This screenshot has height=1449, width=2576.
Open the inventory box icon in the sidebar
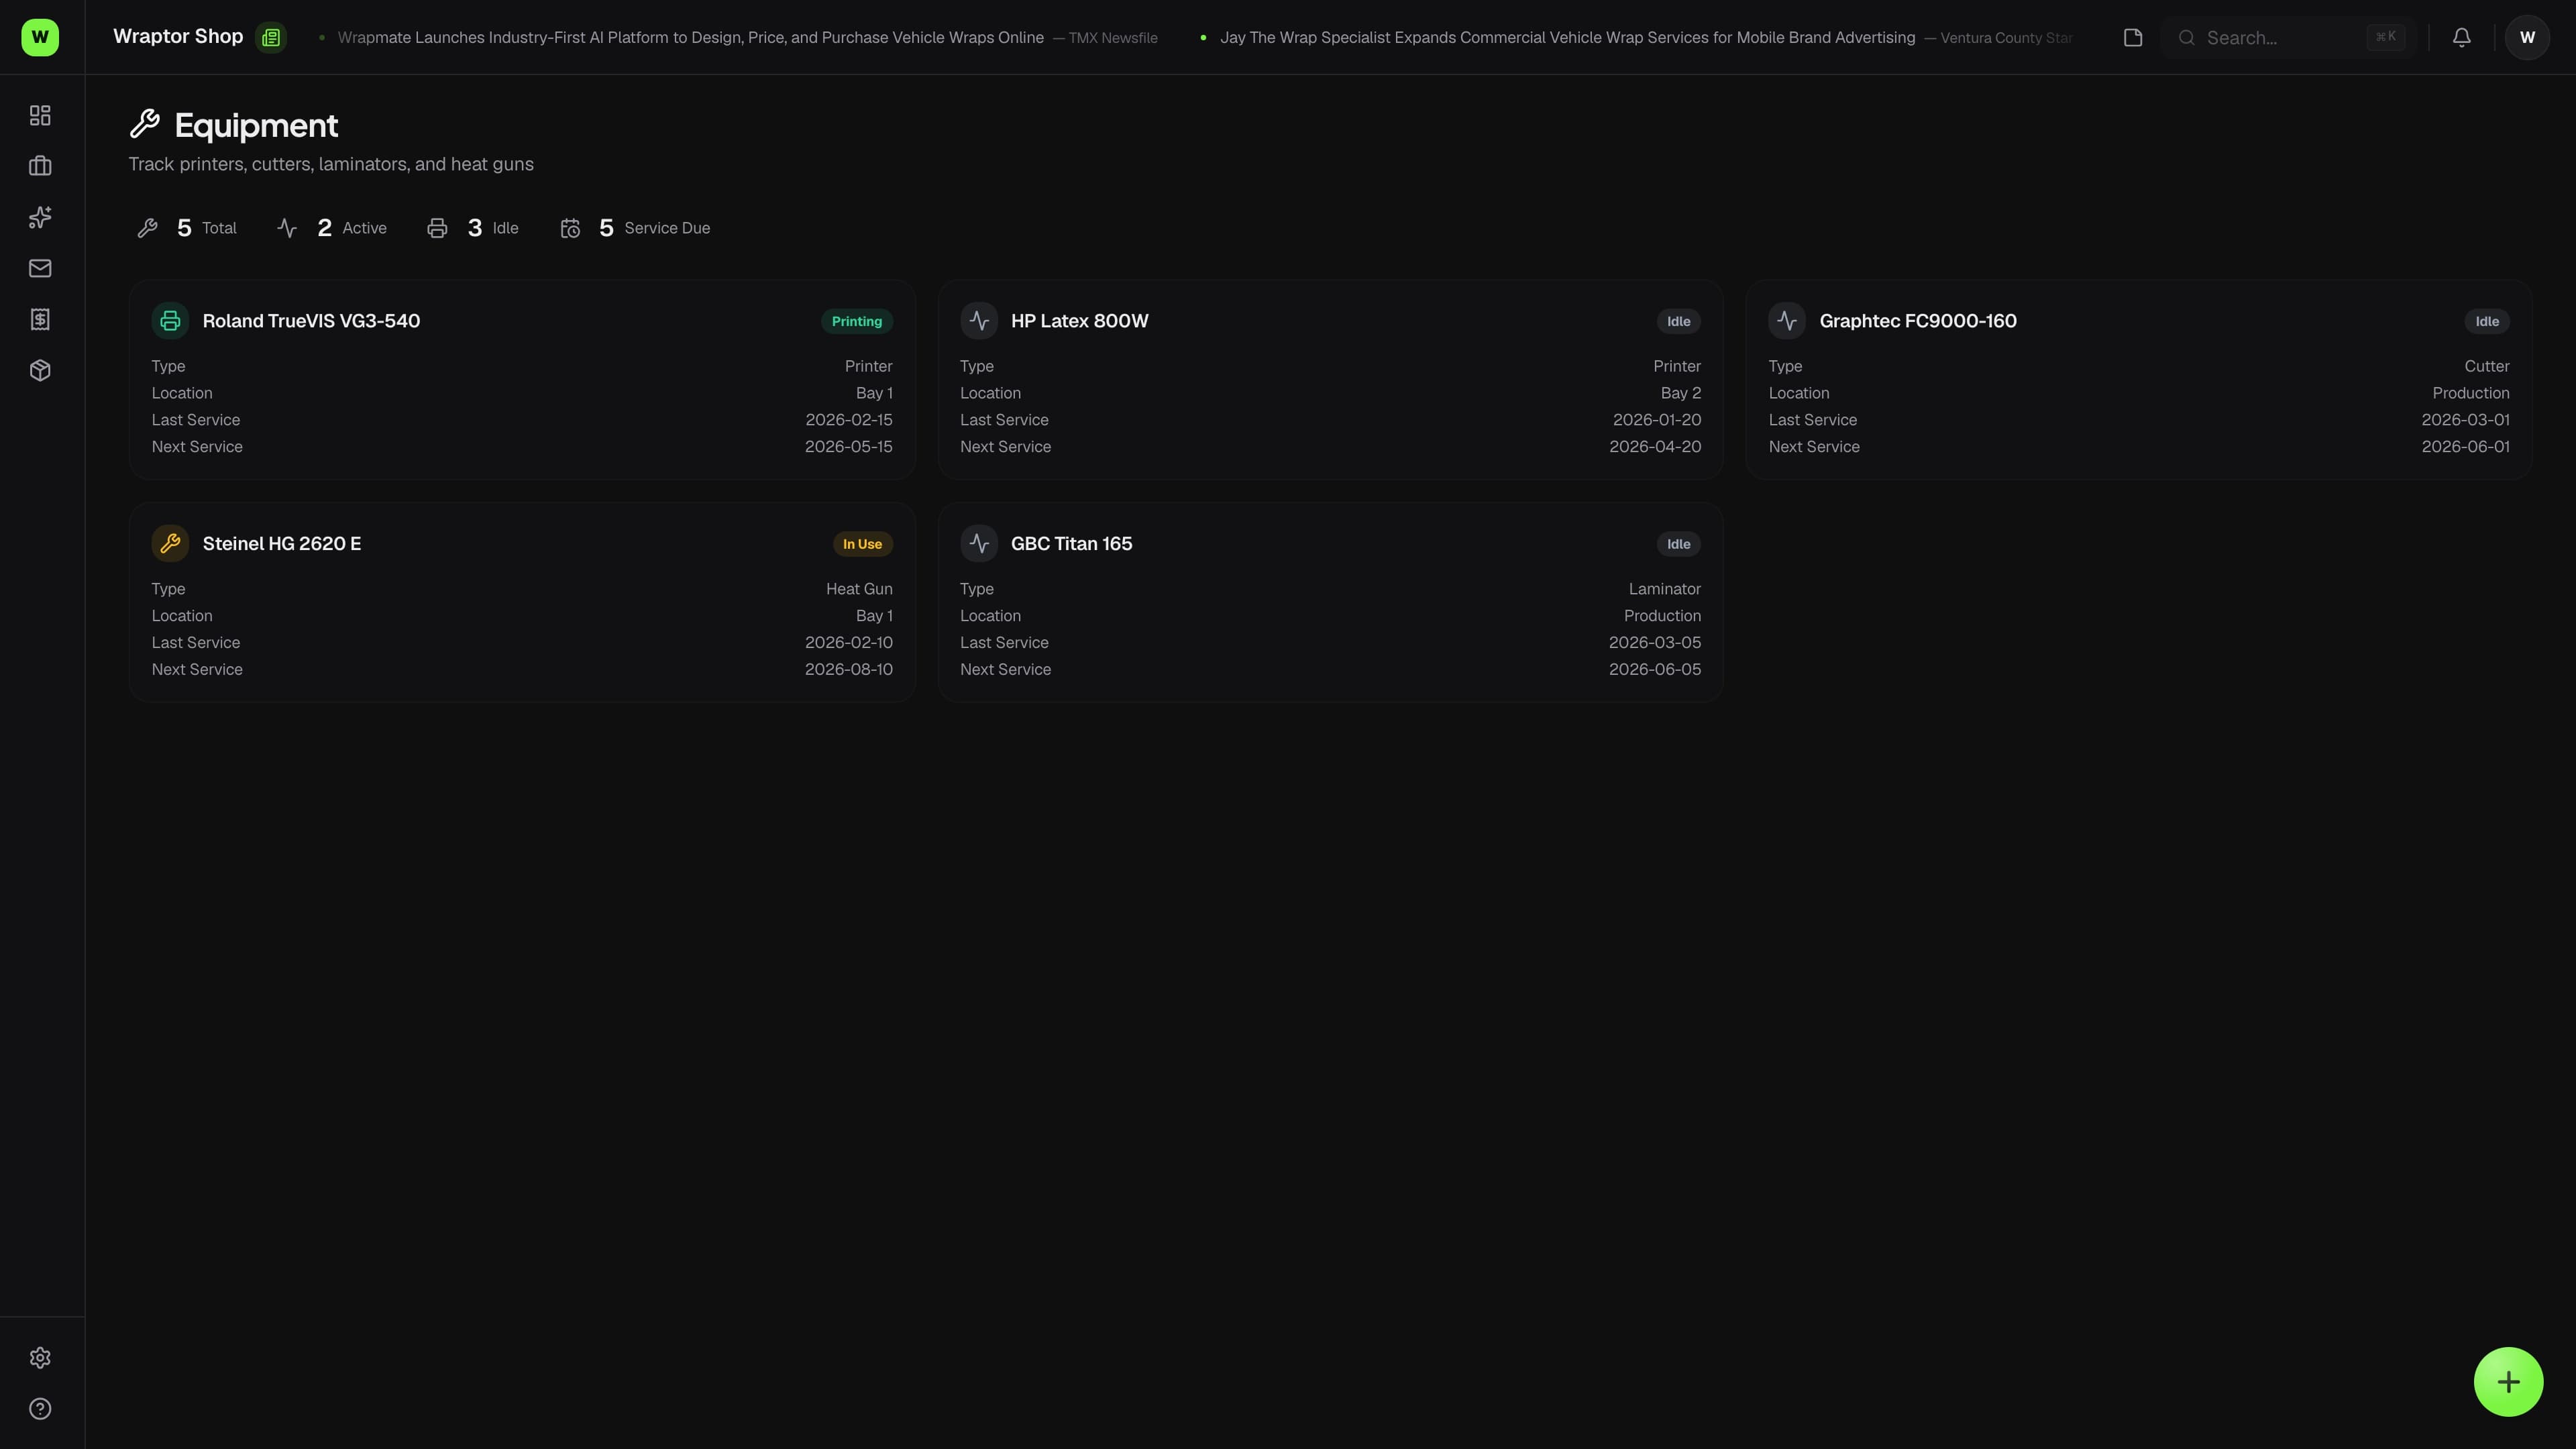pyautogui.click(x=40, y=370)
